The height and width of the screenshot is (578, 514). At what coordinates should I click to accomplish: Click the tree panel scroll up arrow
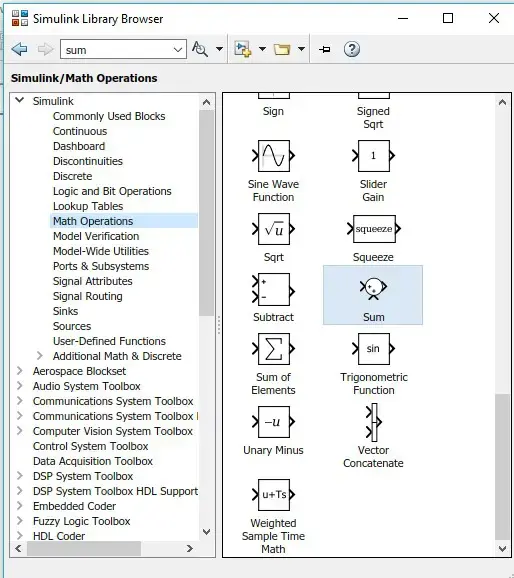click(206, 102)
